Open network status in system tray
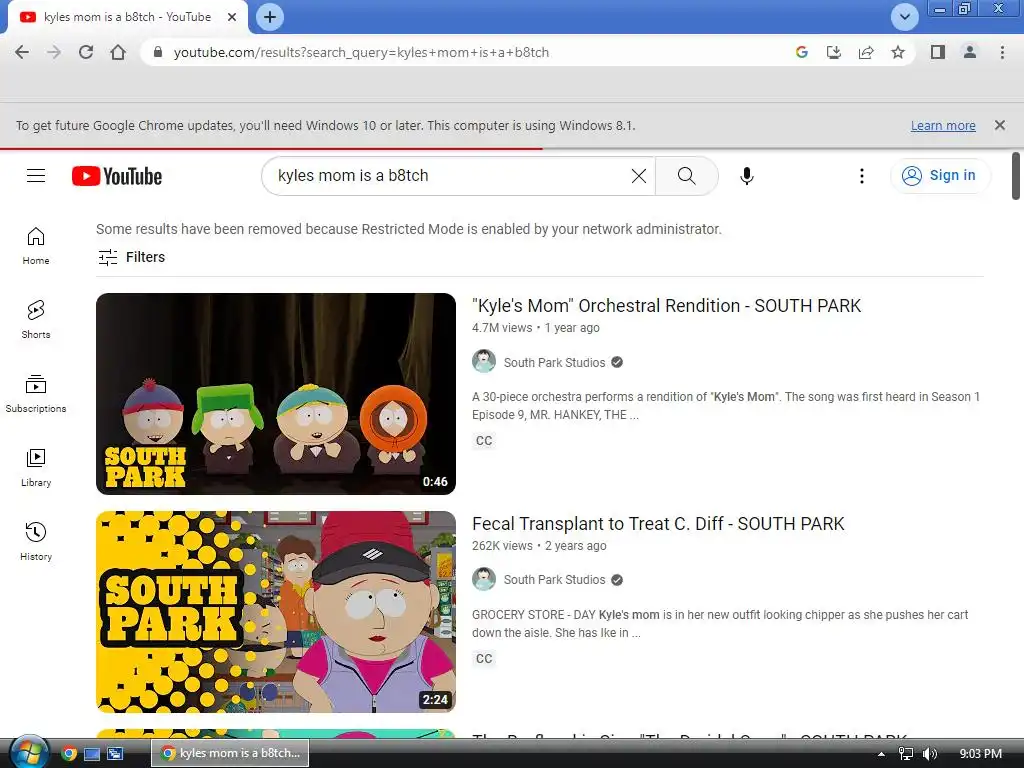Viewport: 1024px width, 768px height. click(x=906, y=754)
